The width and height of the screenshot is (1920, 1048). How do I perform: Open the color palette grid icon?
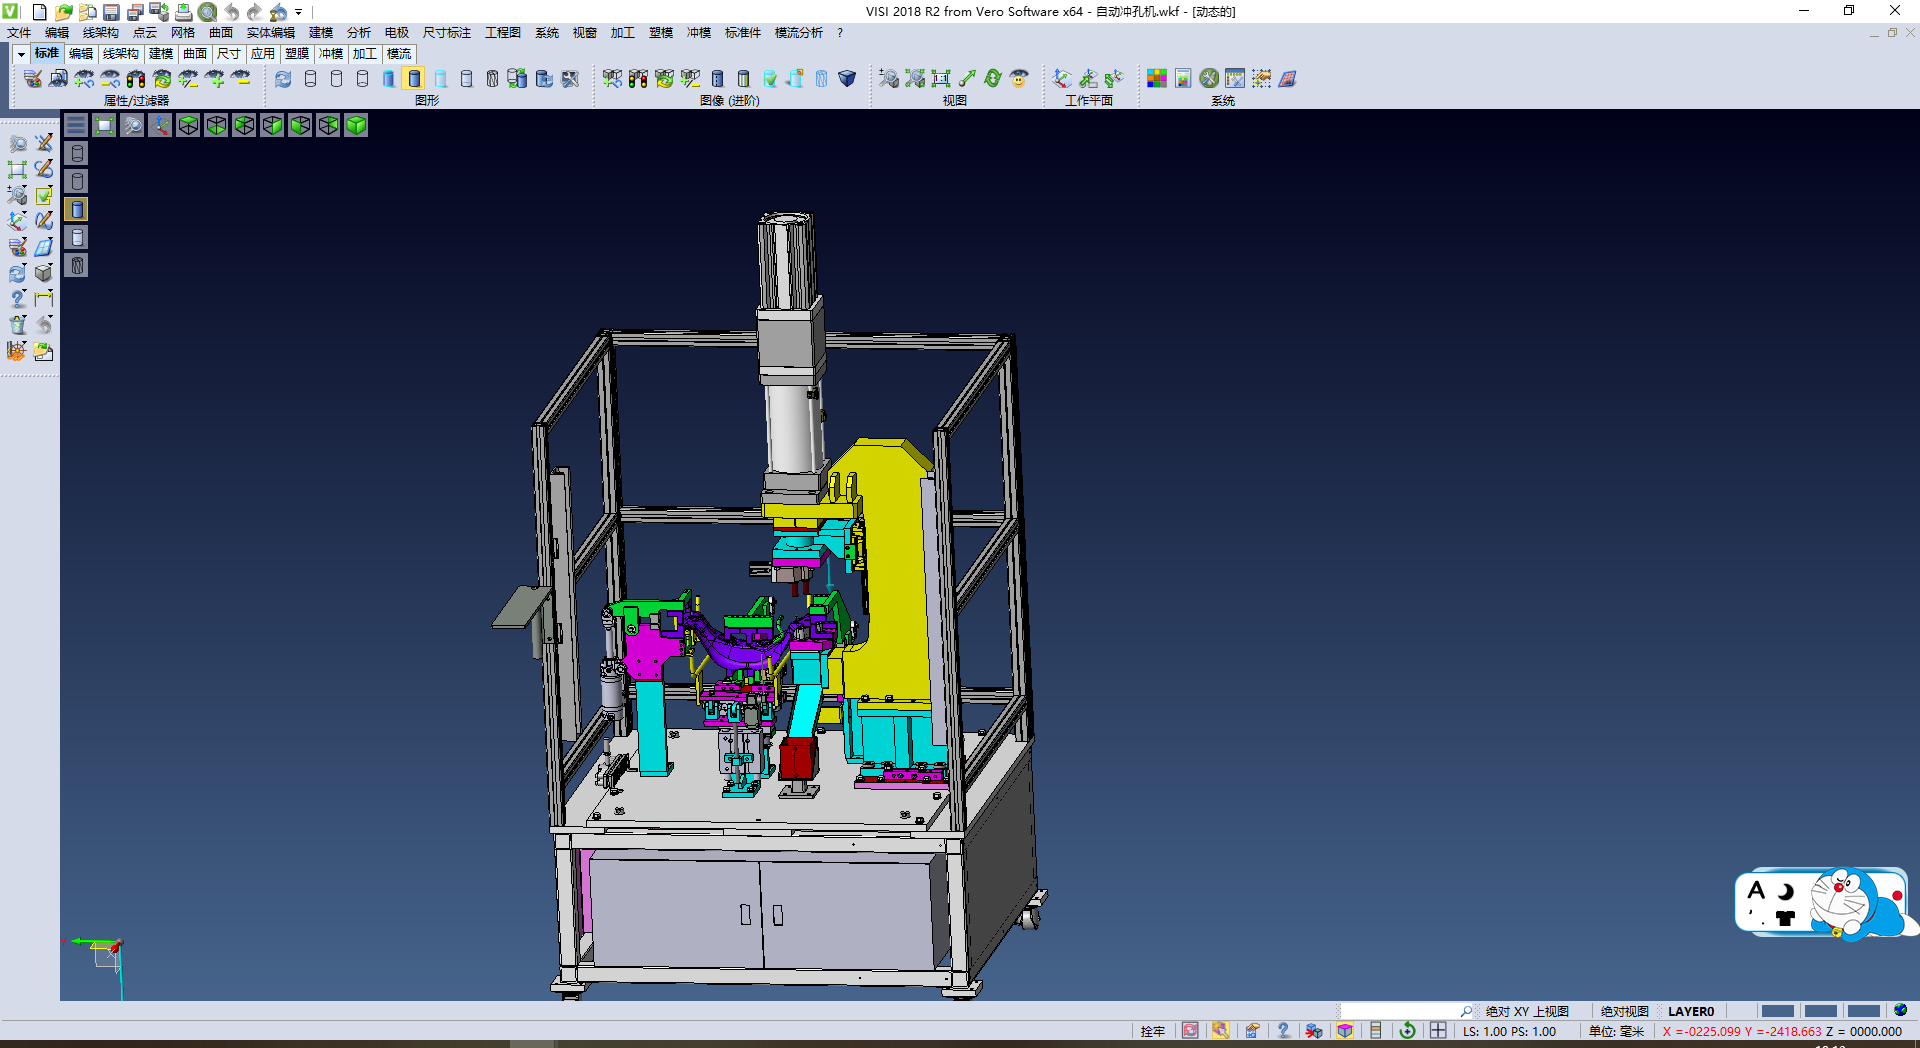point(1157,79)
